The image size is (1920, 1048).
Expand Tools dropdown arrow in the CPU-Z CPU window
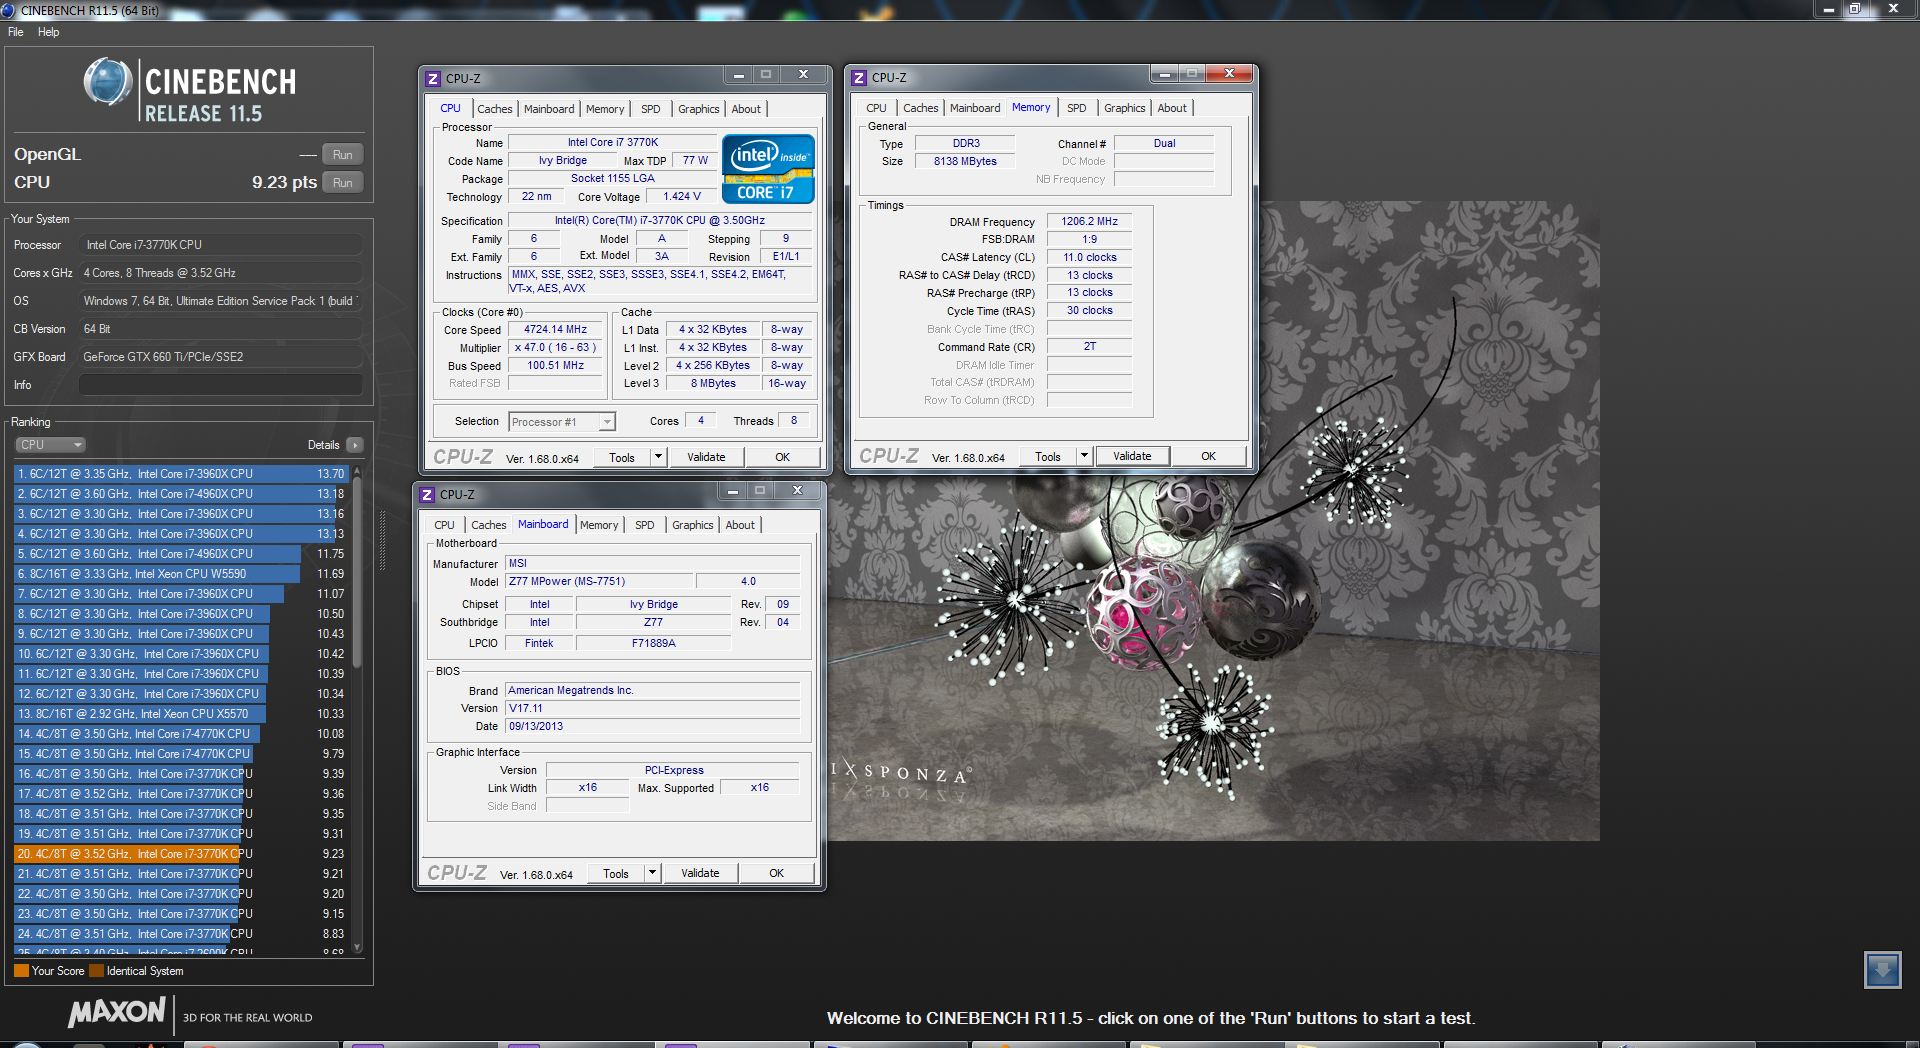coord(658,457)
